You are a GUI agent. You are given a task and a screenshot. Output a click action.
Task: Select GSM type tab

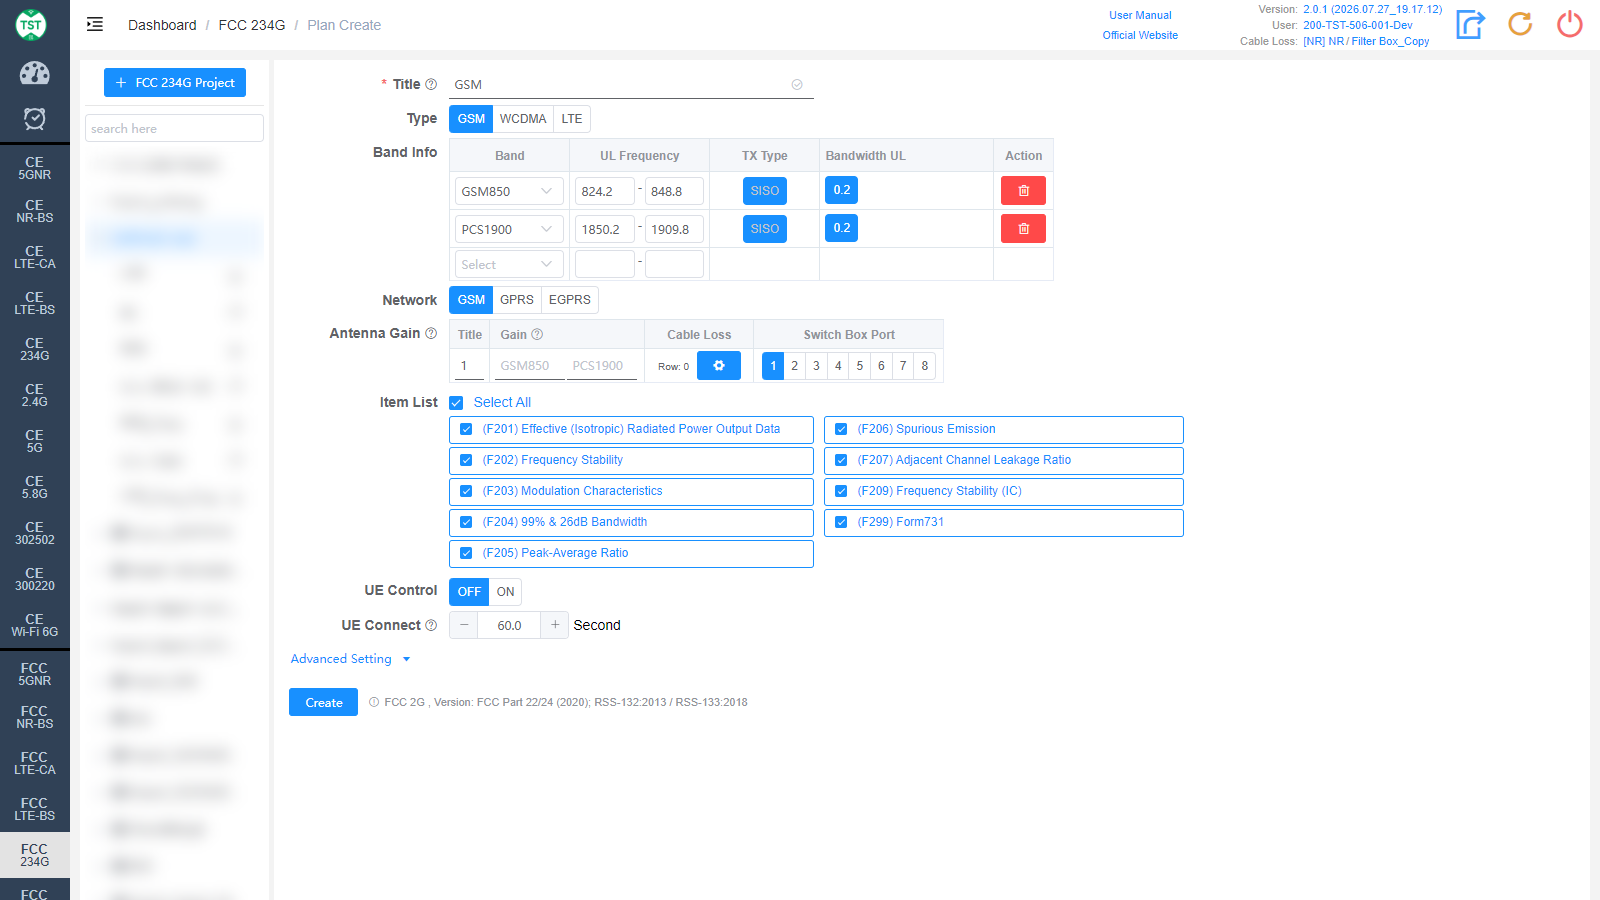pyautogui.click(x=471, y=119)
